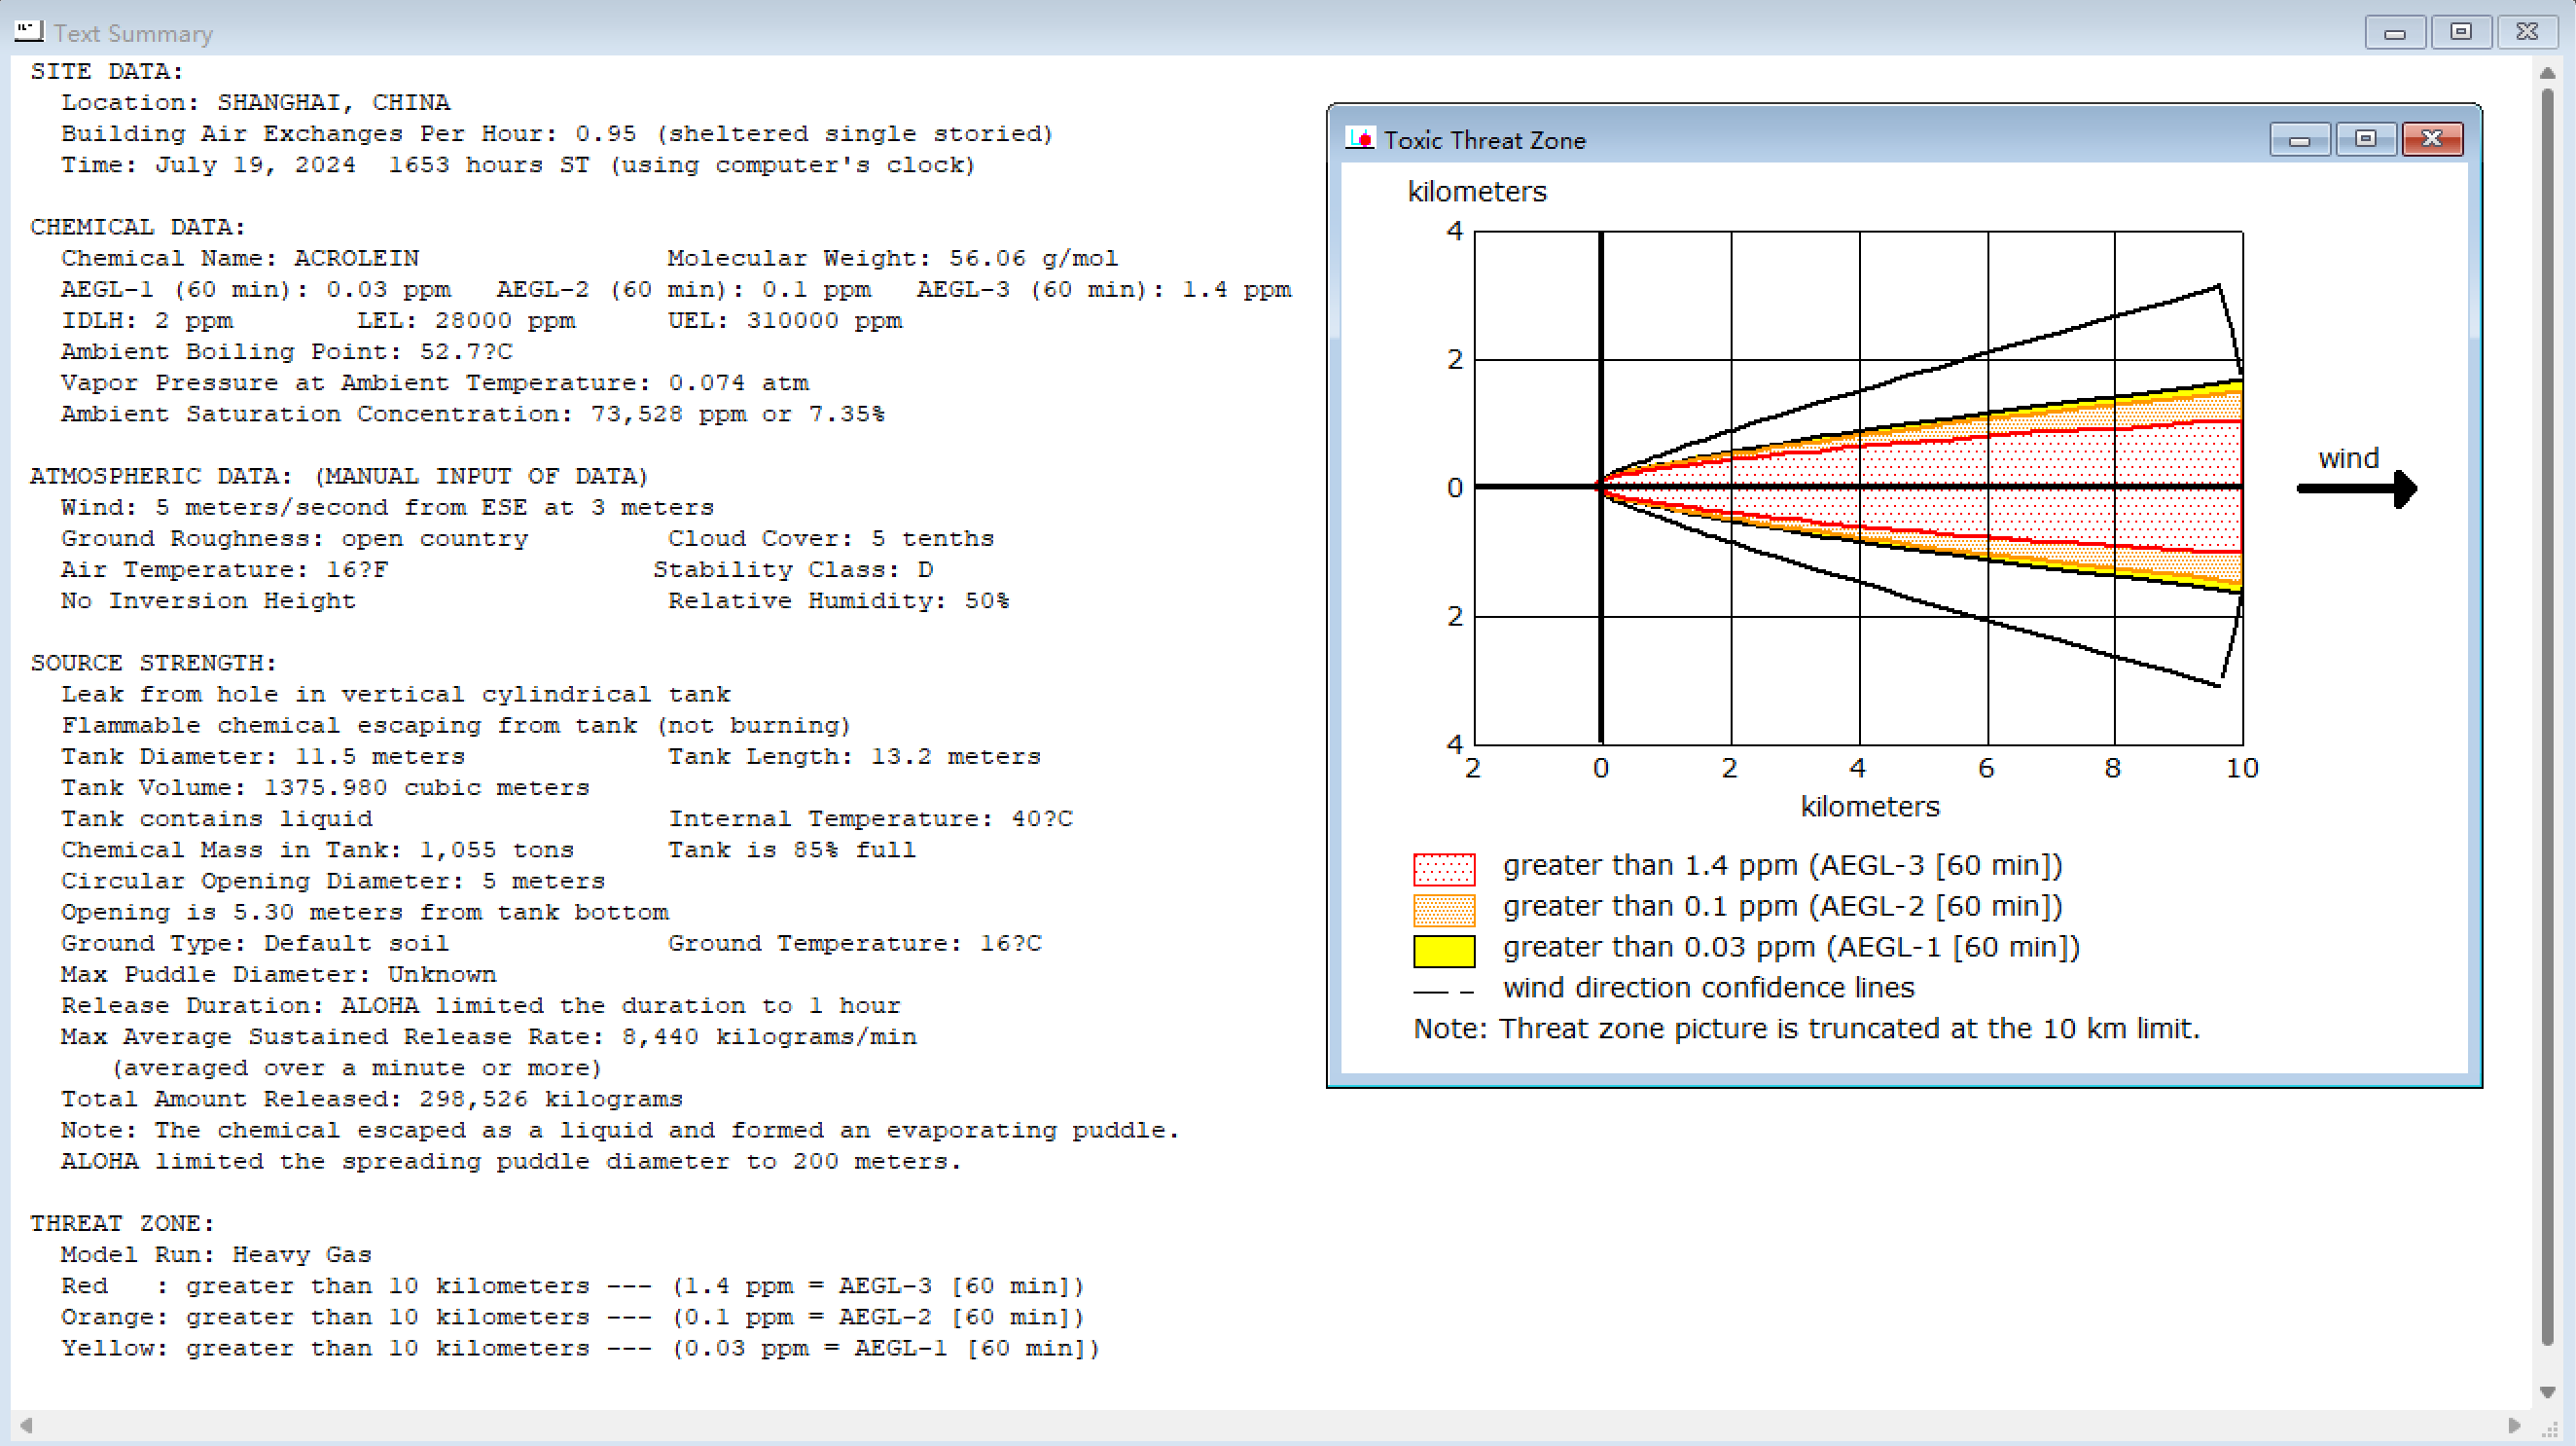Click the Text Summary window icon

[x=28, y=32]
